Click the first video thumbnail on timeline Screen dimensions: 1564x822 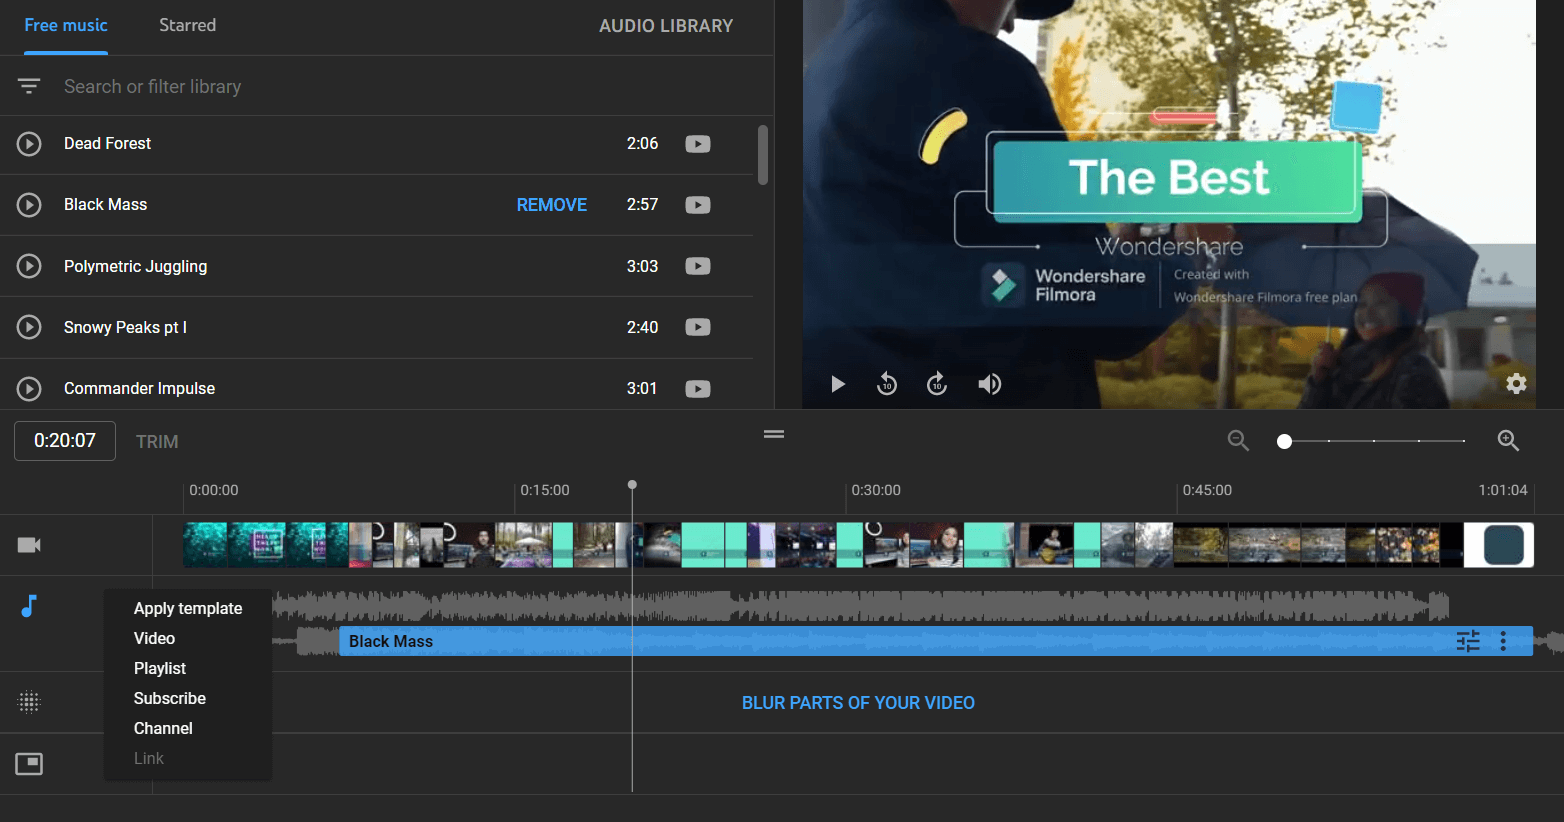coord(205,545)
